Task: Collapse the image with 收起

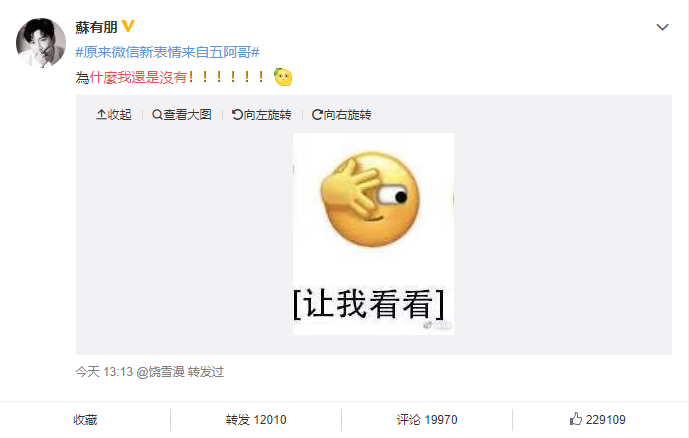Action: [x=114, y=115]
